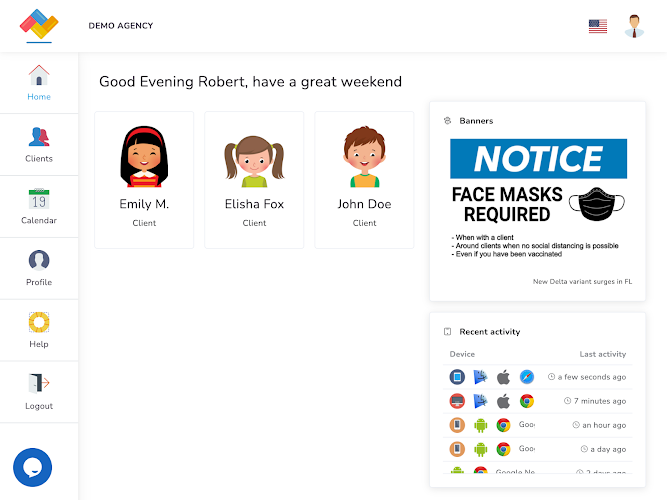Click Chrome icon in '7 minutes ago' row
667x500 pixels.
[x=527, y=401]
